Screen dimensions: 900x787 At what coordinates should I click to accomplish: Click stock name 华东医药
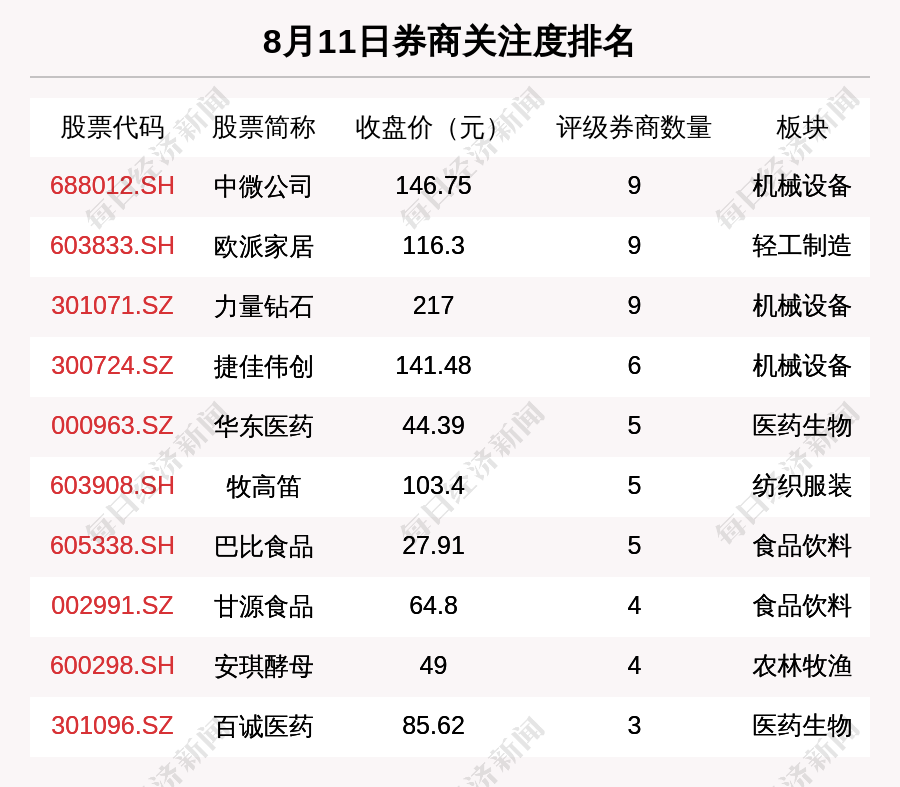263,427
